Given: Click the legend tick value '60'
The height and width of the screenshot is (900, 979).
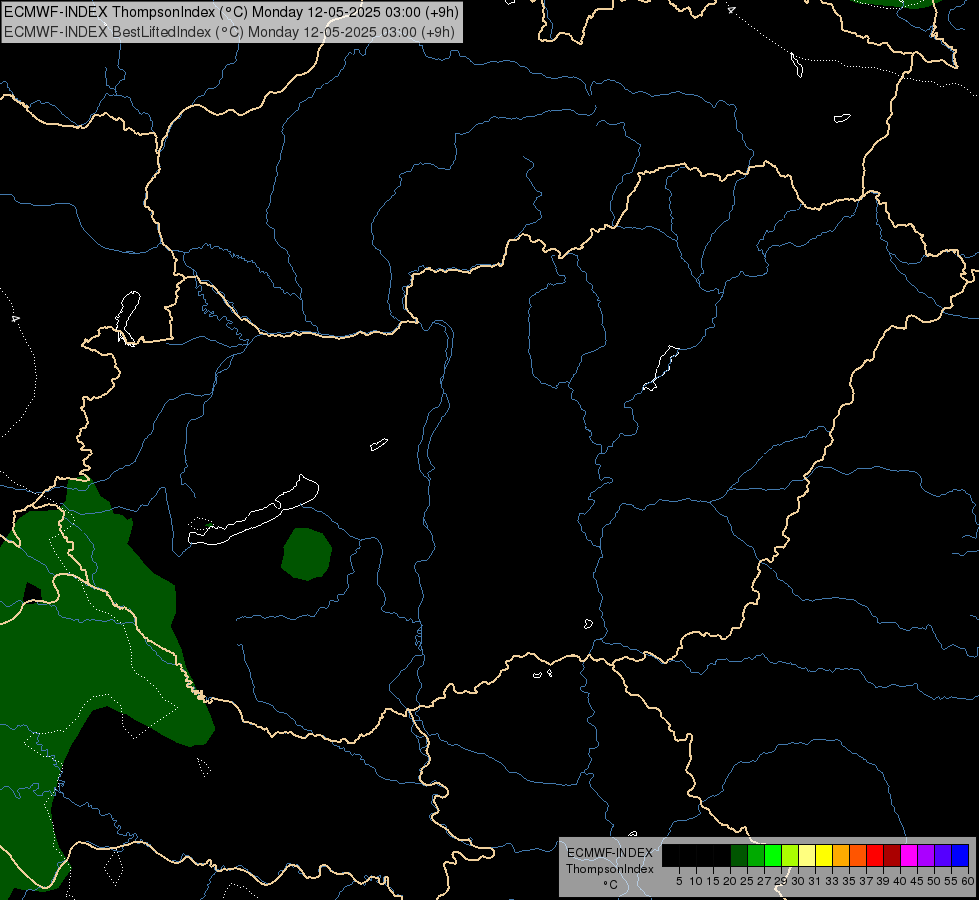Looking at the screenshot, I should coord(968,881).
